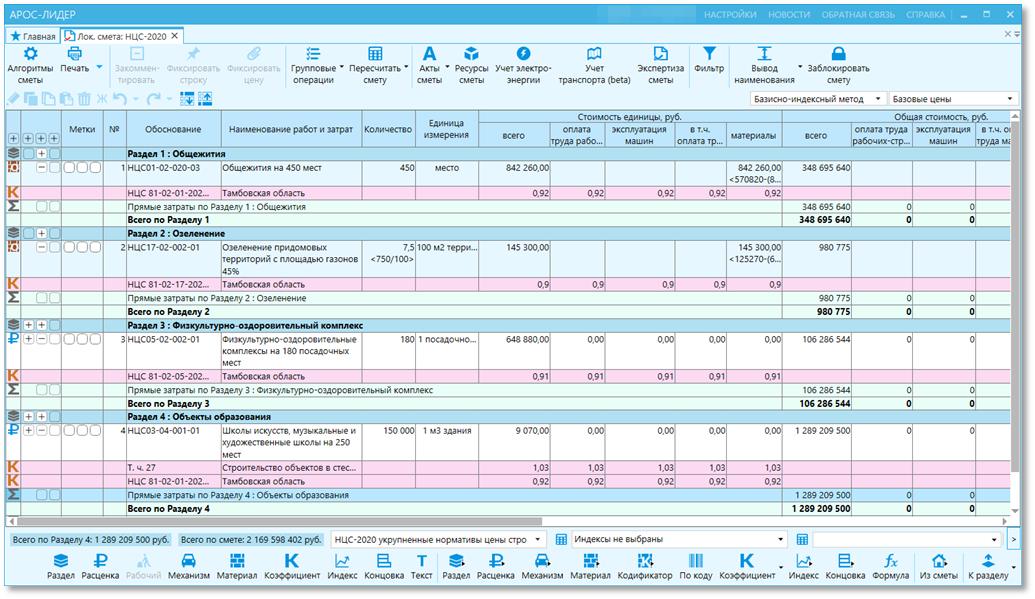Open НЦС-2020 укрупненные нормативы dropdown

[438, 540]
